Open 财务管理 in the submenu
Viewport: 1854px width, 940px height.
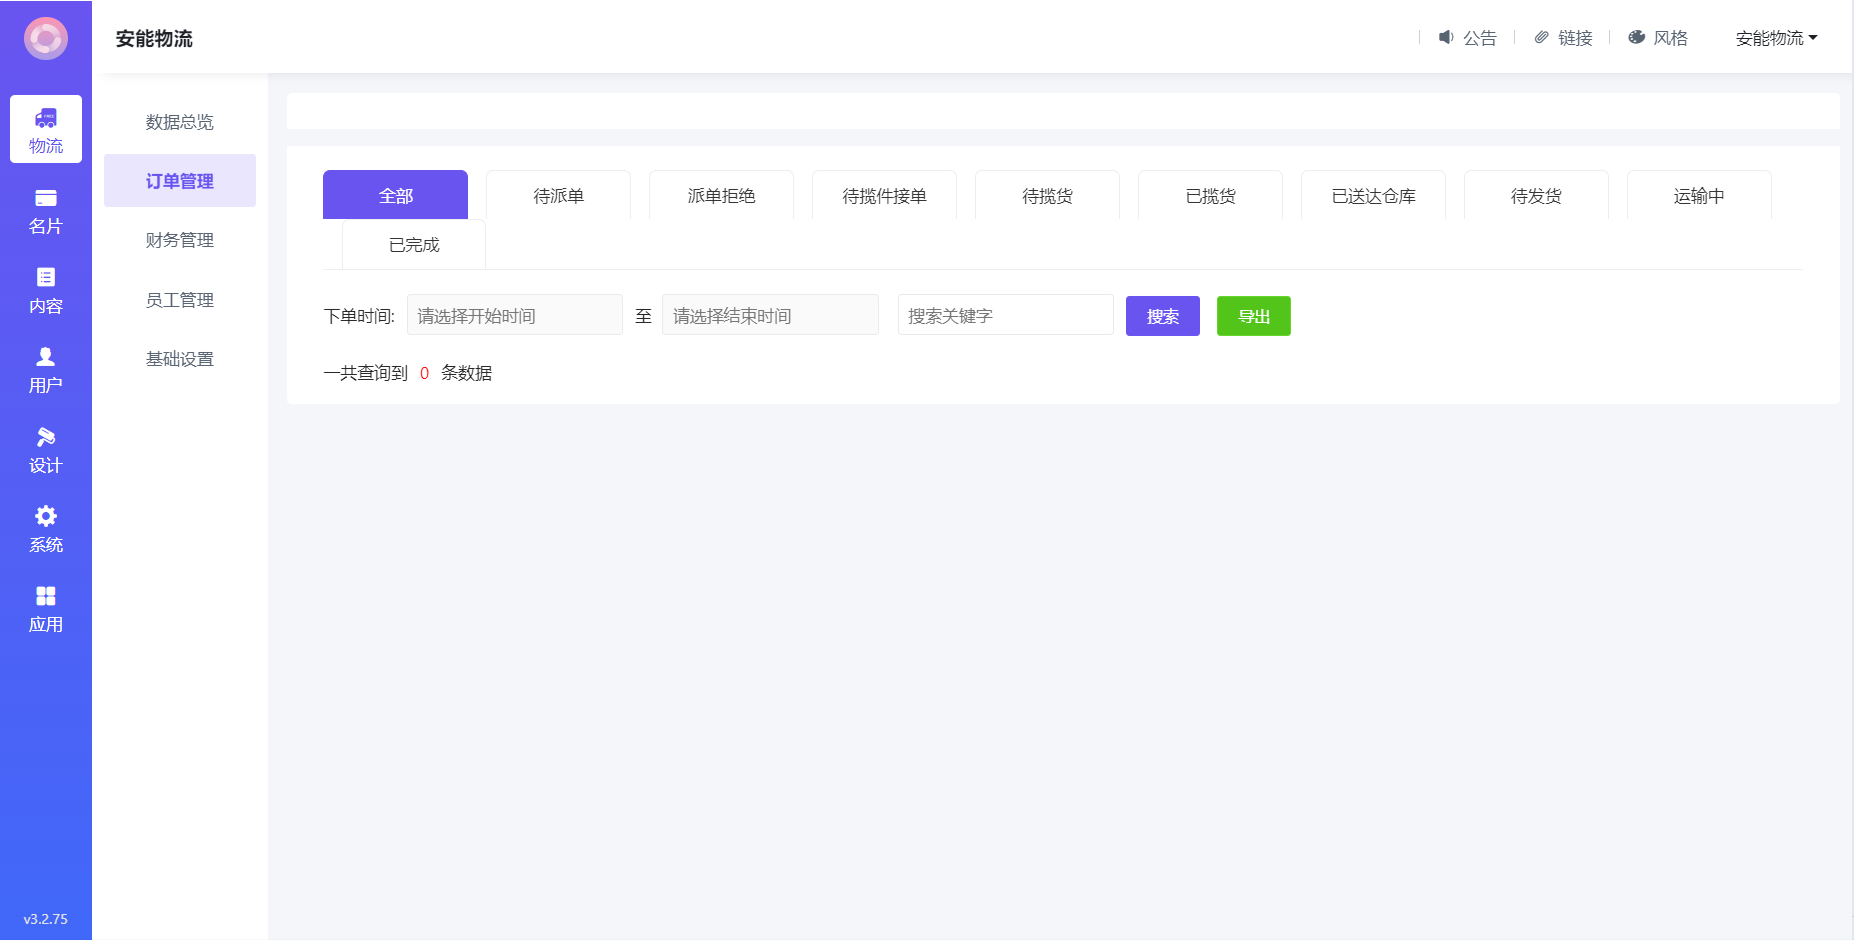coord(180,240)
